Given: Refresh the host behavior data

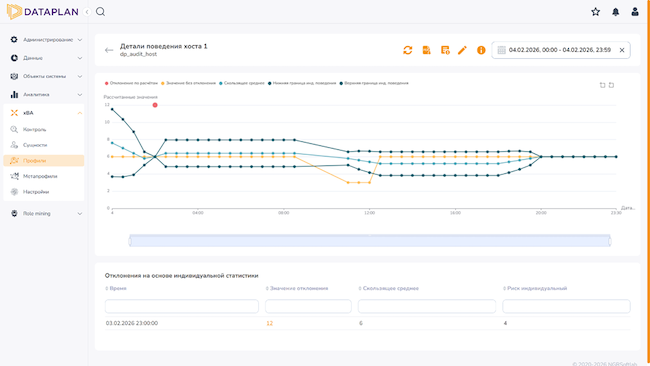Looking at the screenshot, I should click(x=407, y=50).
